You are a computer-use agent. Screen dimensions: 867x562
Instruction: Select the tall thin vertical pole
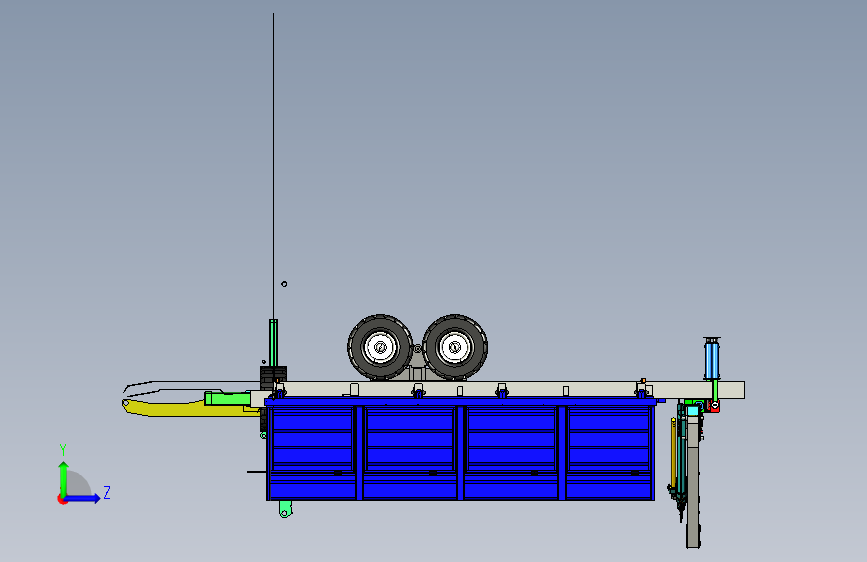[273, 166]
